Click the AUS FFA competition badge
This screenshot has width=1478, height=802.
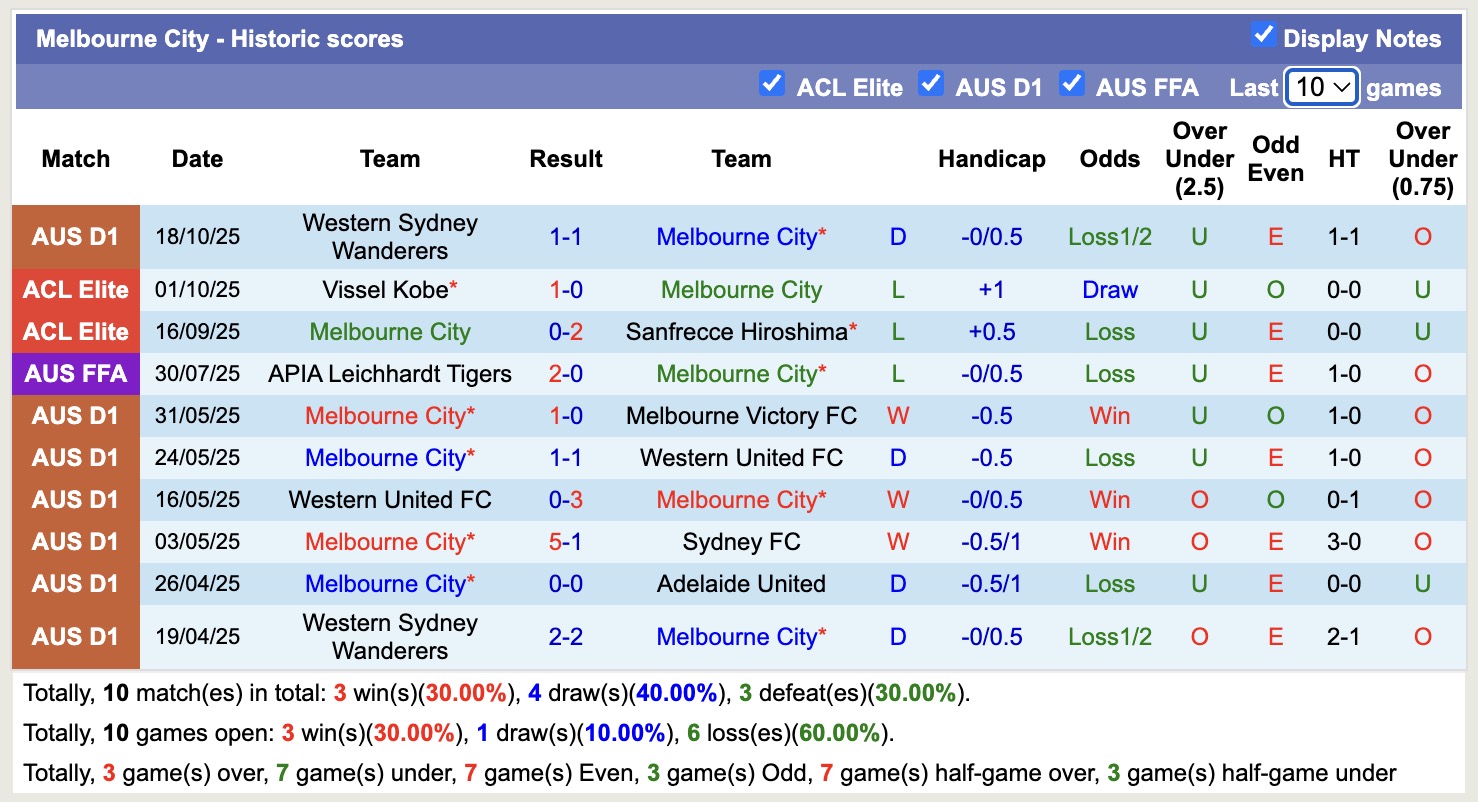[x=75, y=374]
